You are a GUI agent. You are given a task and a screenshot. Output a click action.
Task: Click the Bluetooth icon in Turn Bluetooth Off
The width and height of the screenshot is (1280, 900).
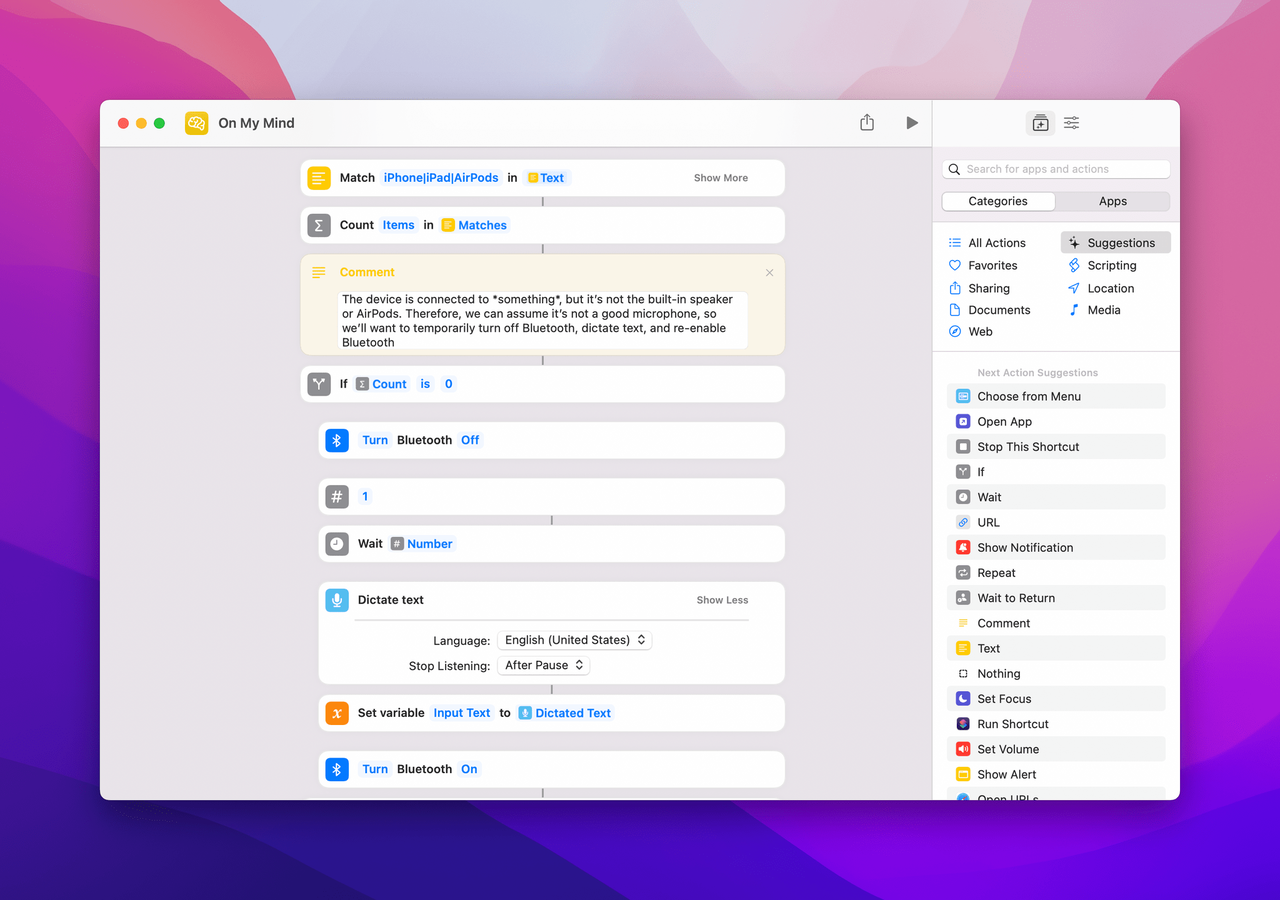point(337,440)
